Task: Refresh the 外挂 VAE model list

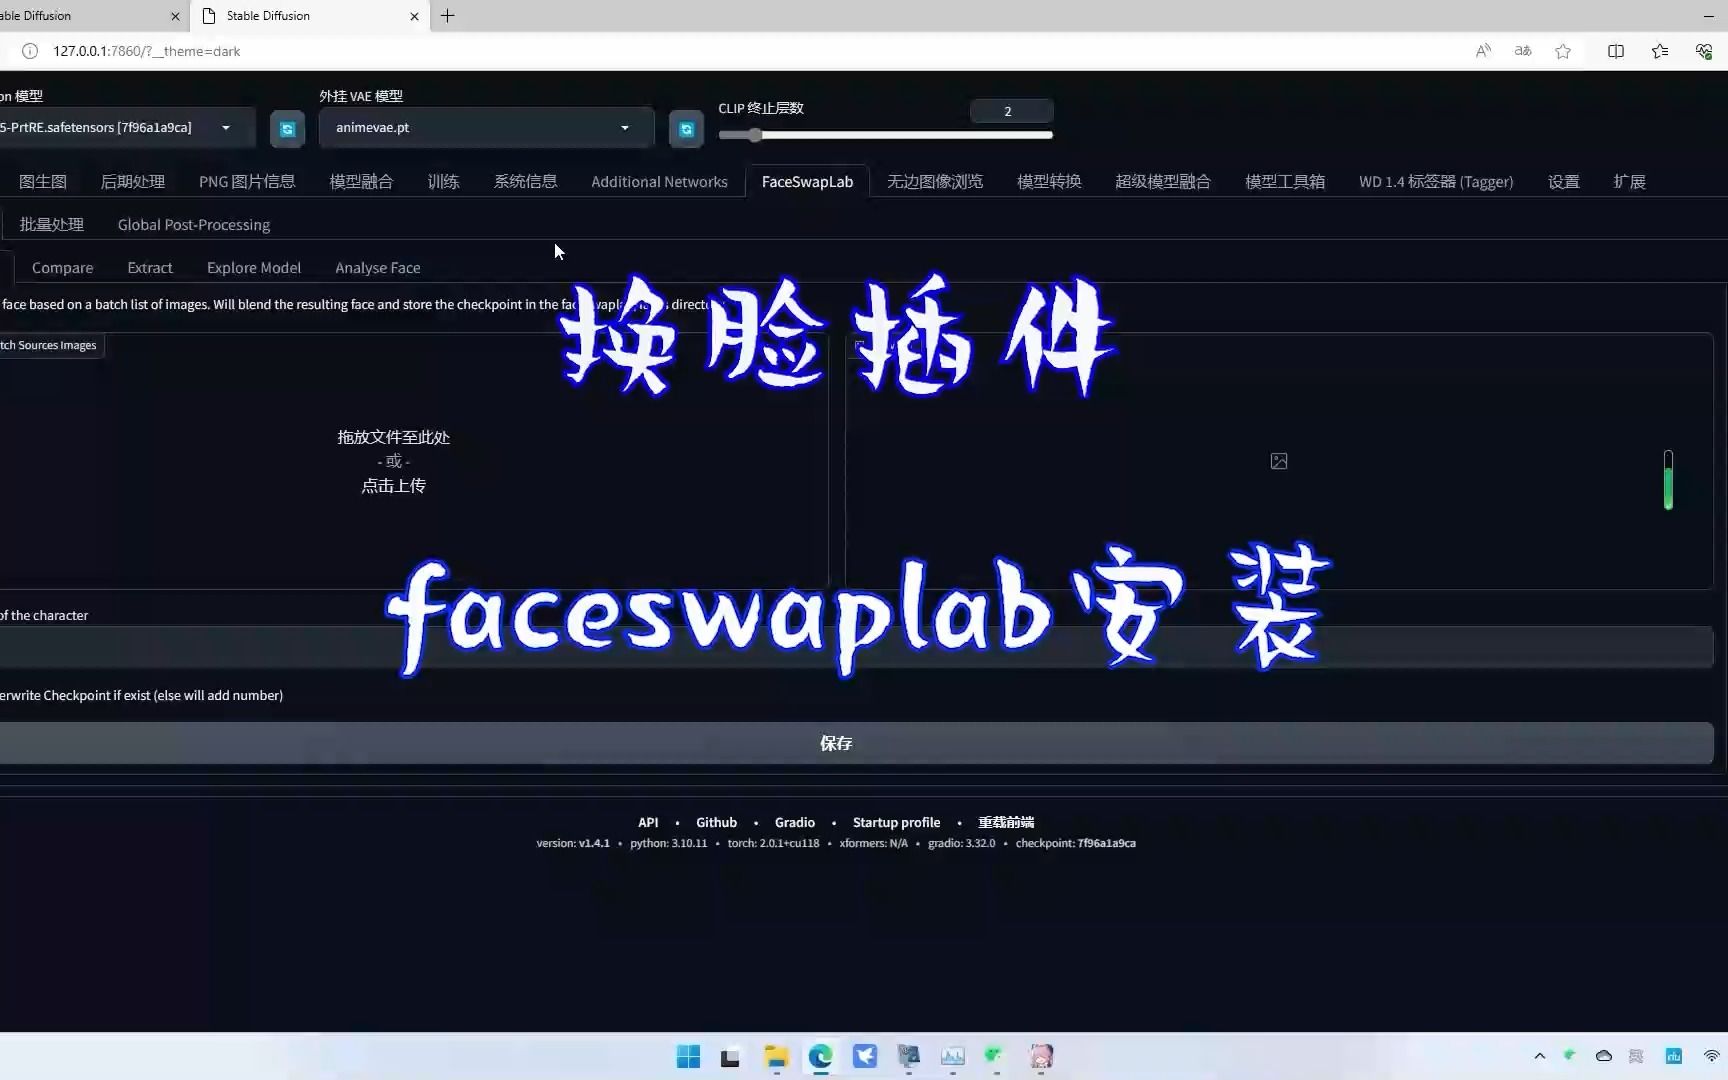Action: click(686, 128)
